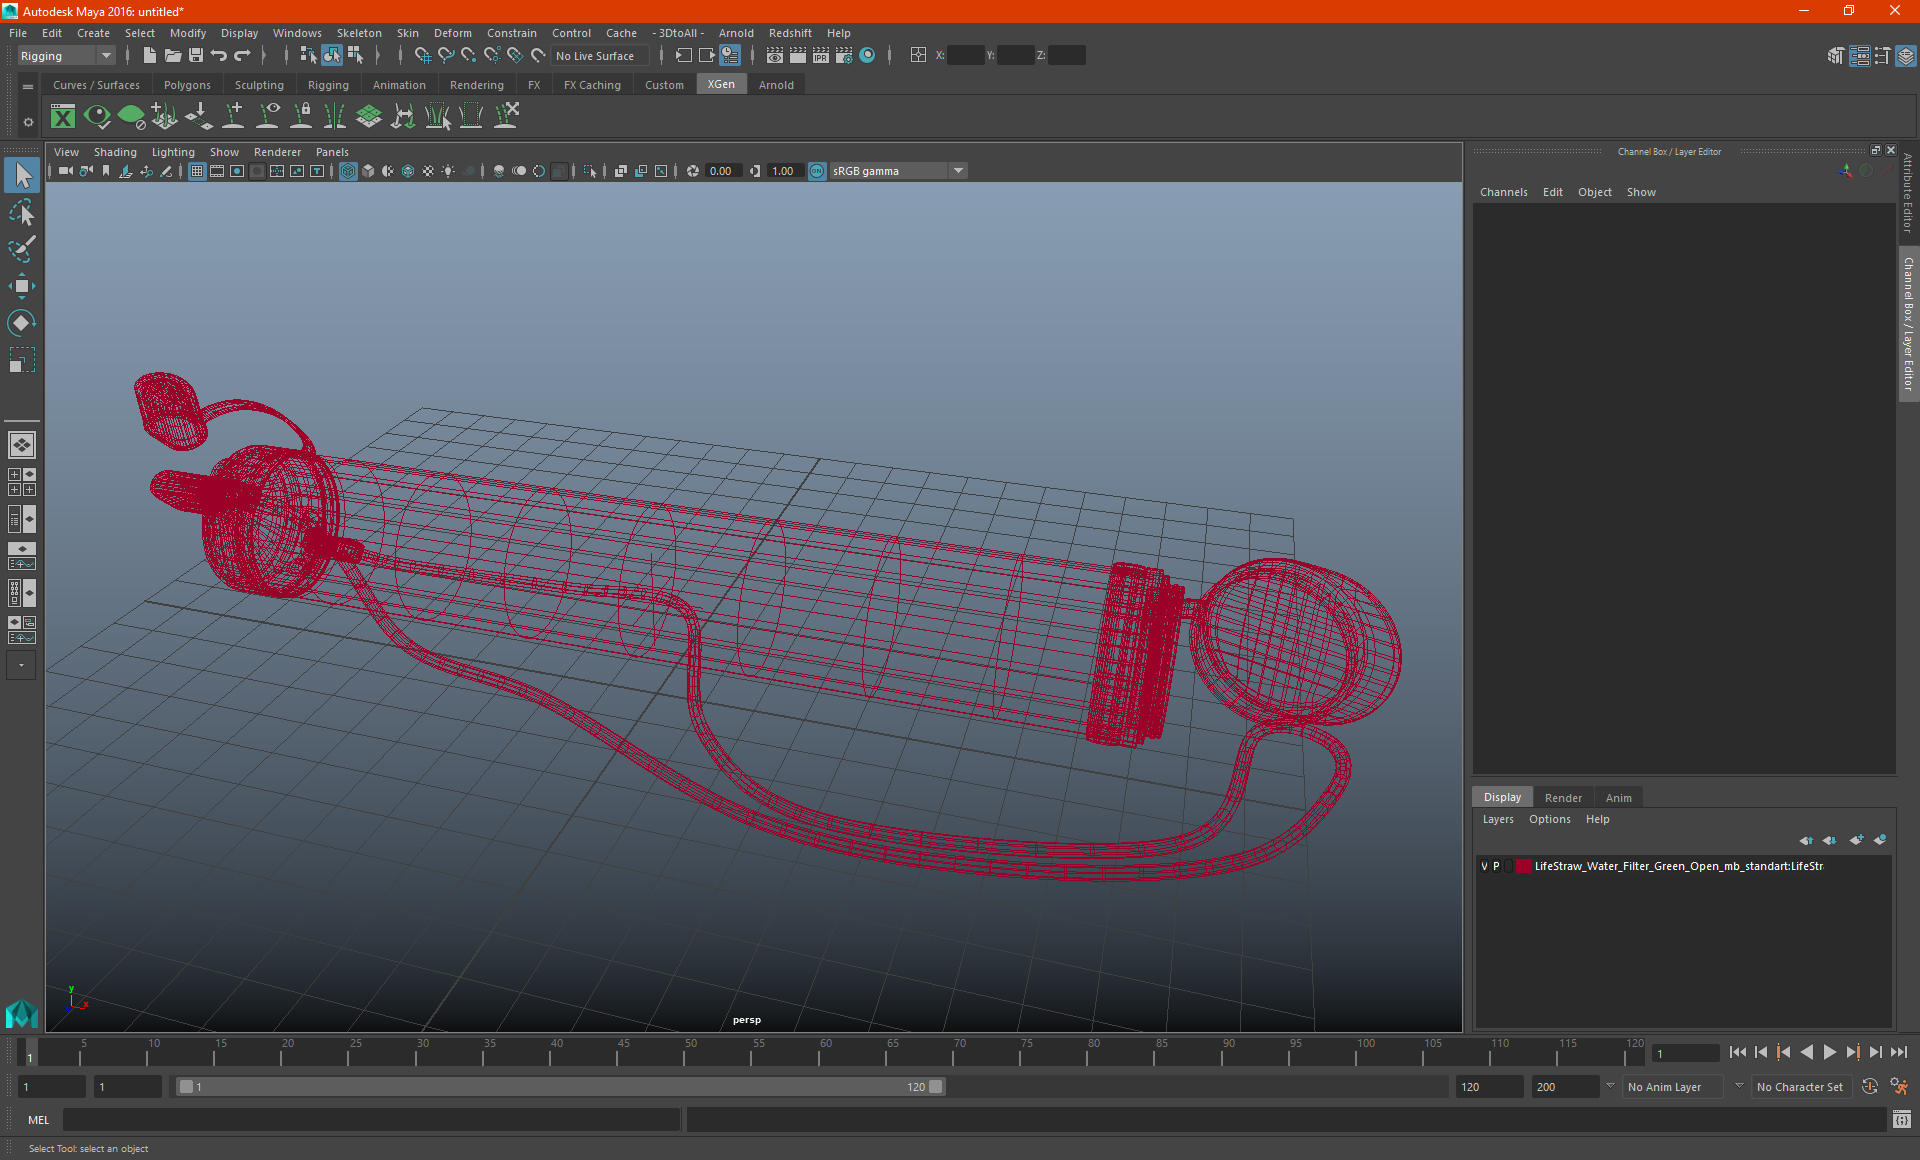This screenshot has width=1920, height=1160.
Task: Open the No Live Surface field
Action: 600,56
